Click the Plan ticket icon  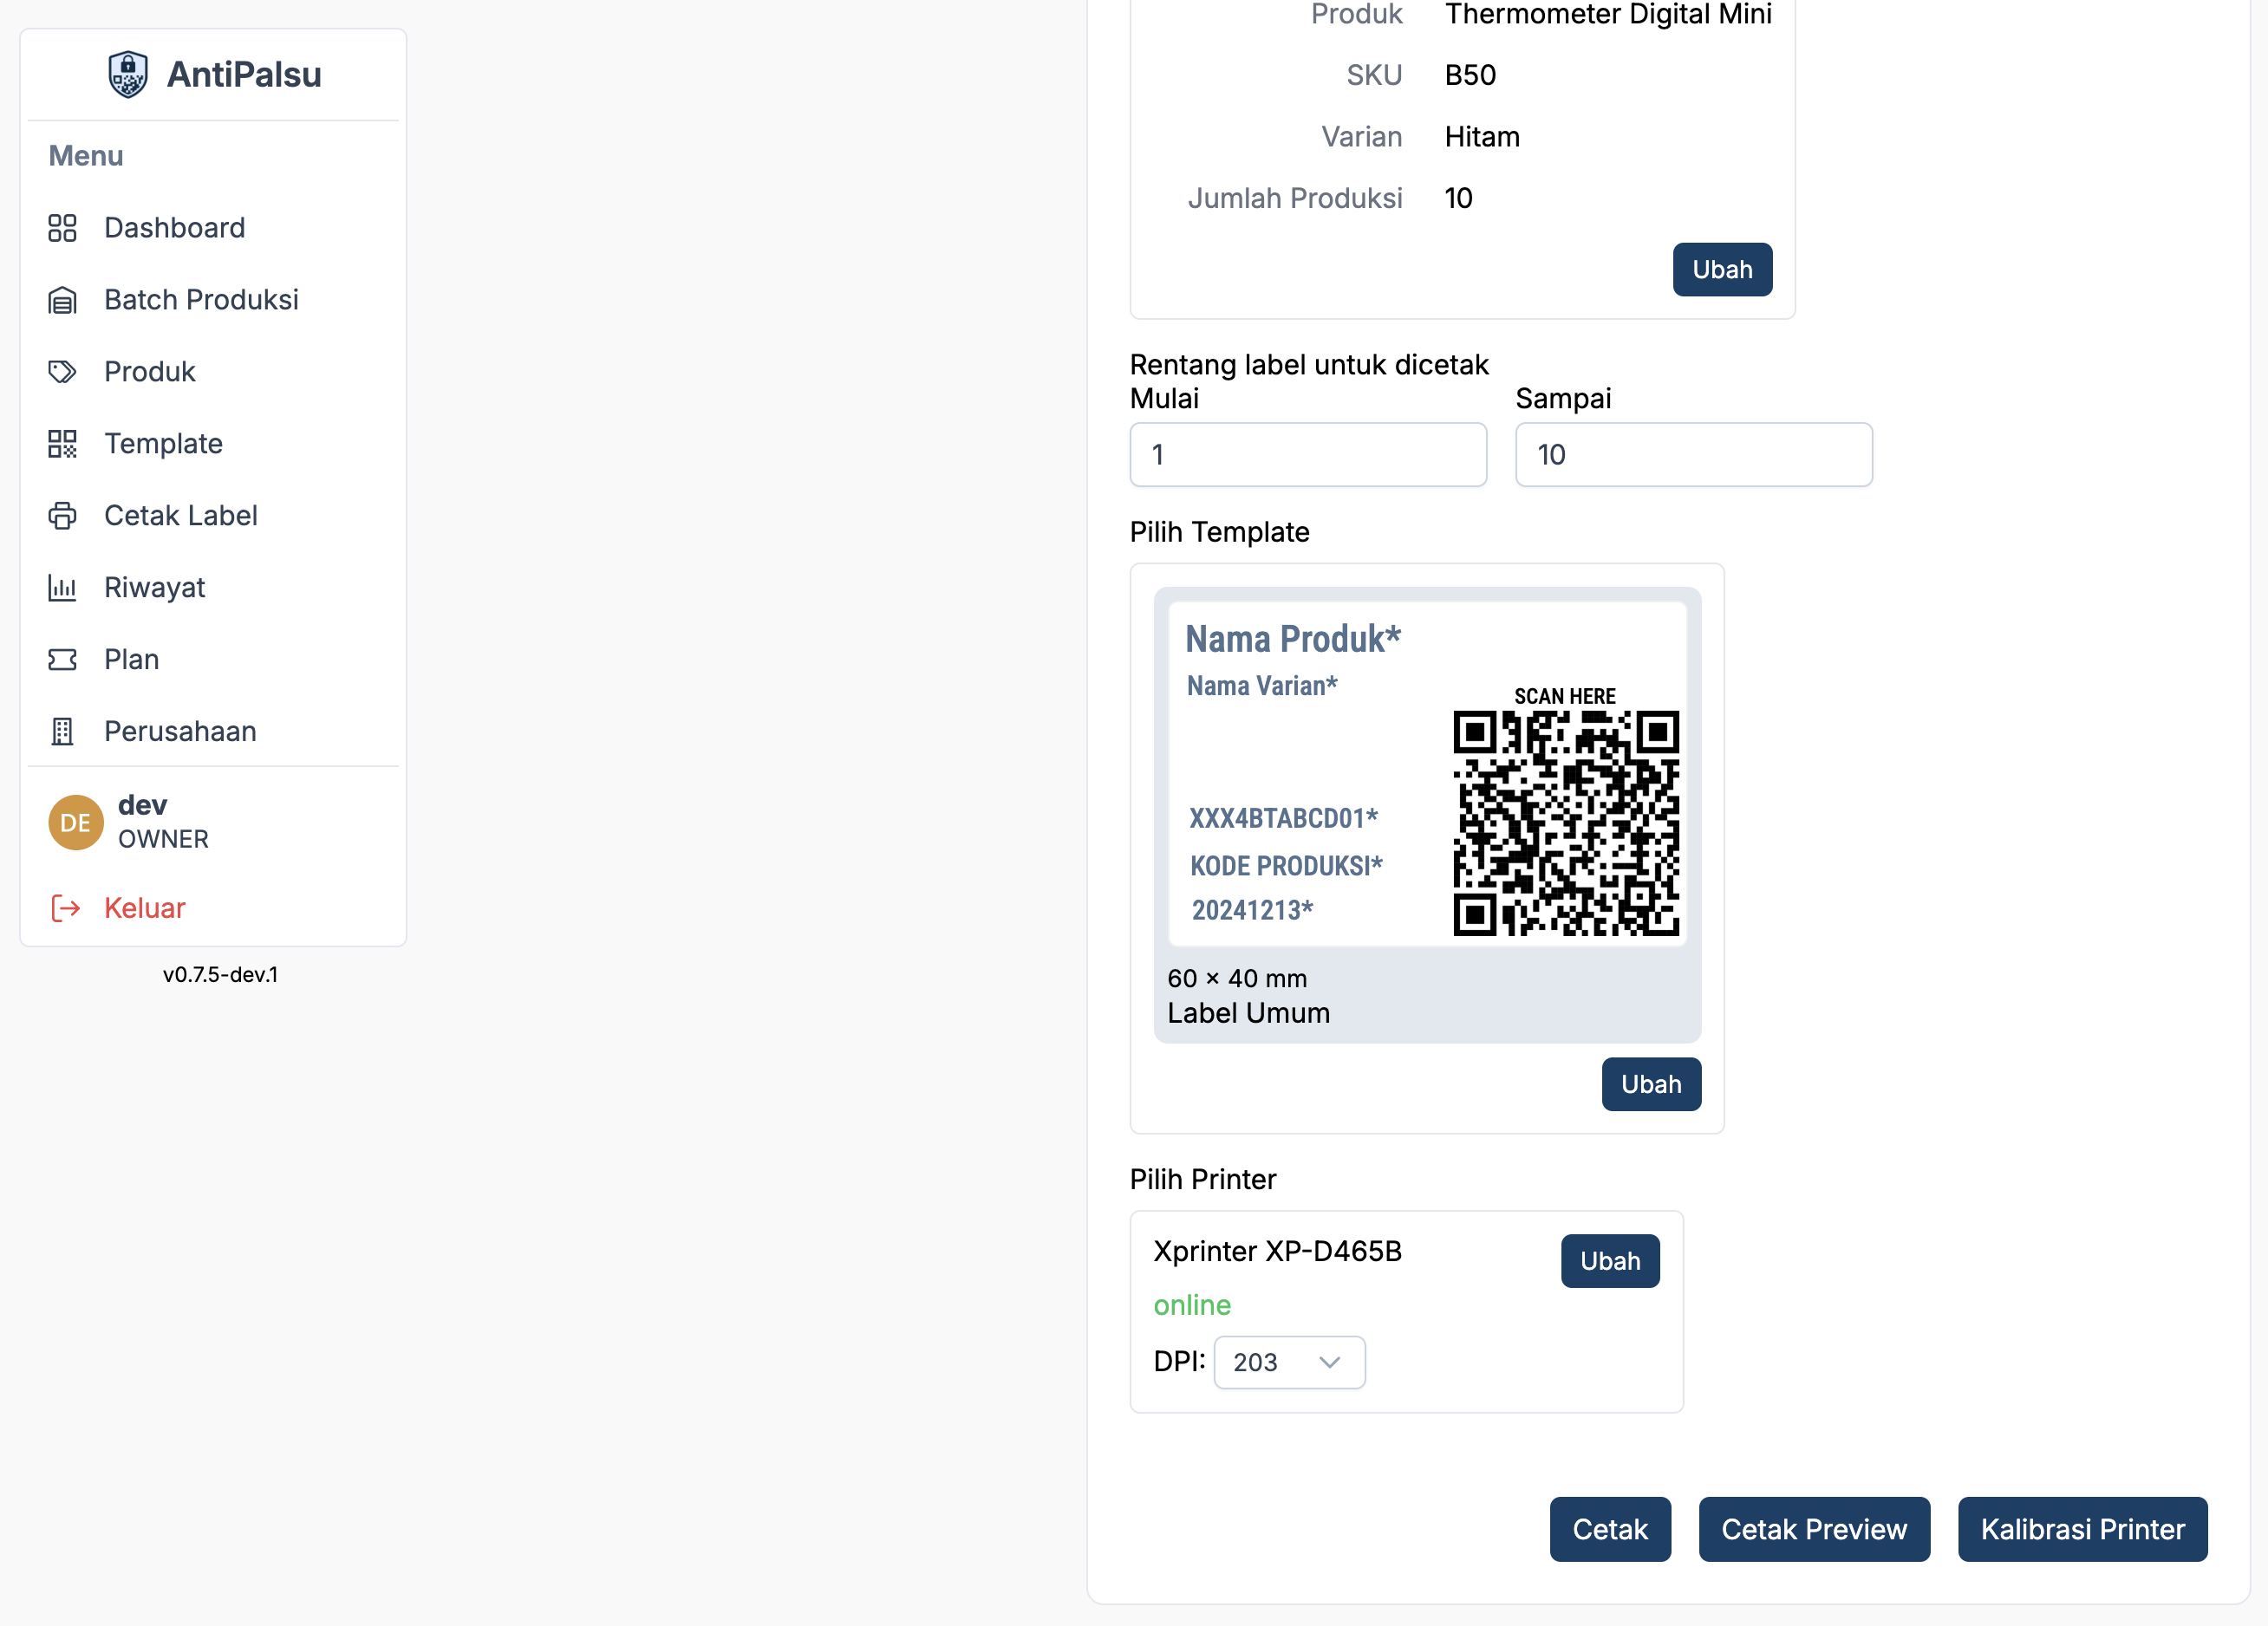tap(62, 660)
